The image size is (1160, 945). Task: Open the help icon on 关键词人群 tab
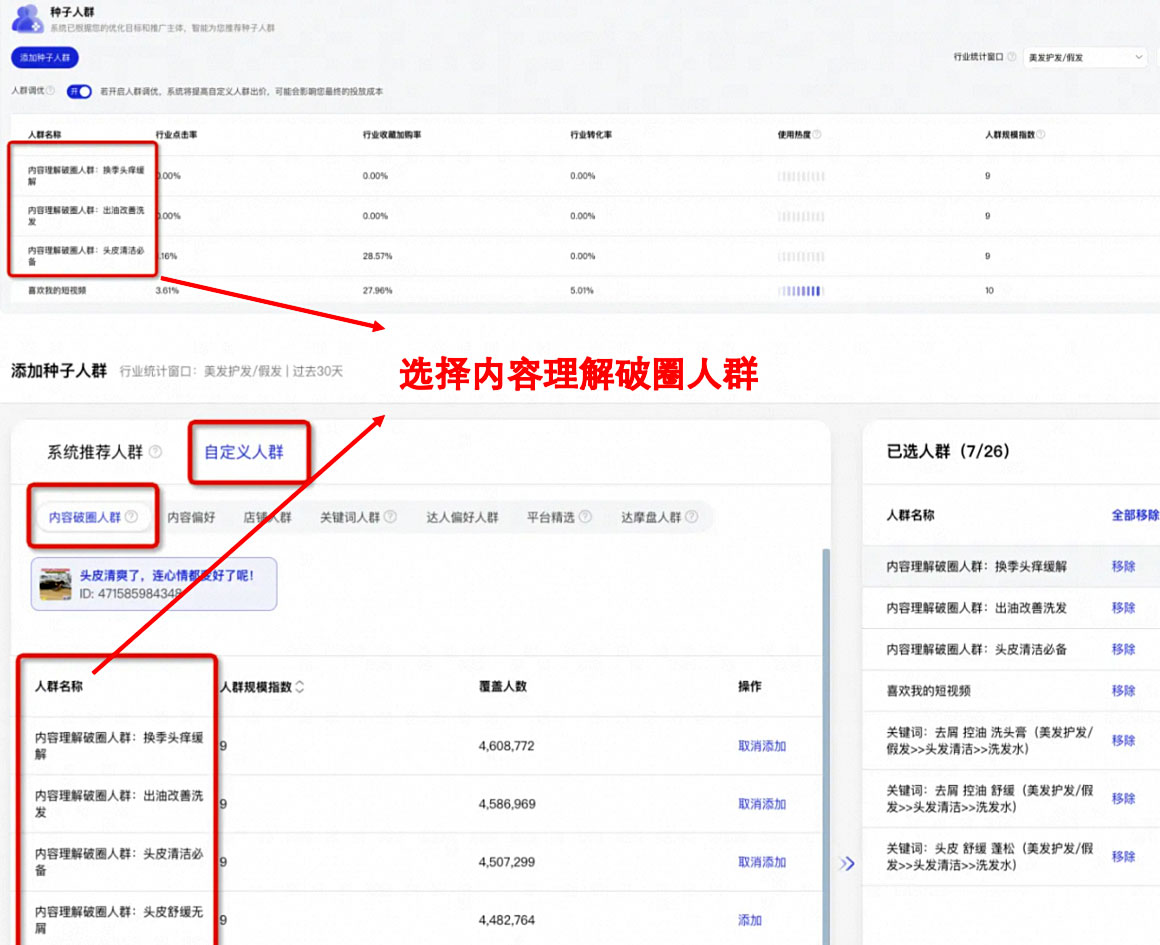pyautogui.click(x=390, y=517)
